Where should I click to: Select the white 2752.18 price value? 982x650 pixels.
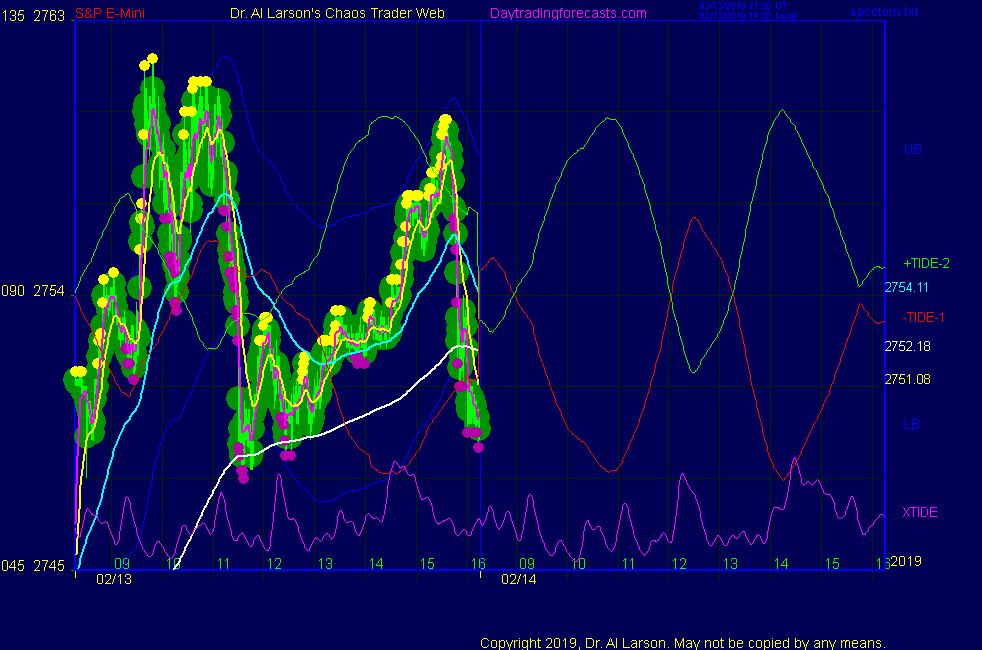tap(907, 346)
